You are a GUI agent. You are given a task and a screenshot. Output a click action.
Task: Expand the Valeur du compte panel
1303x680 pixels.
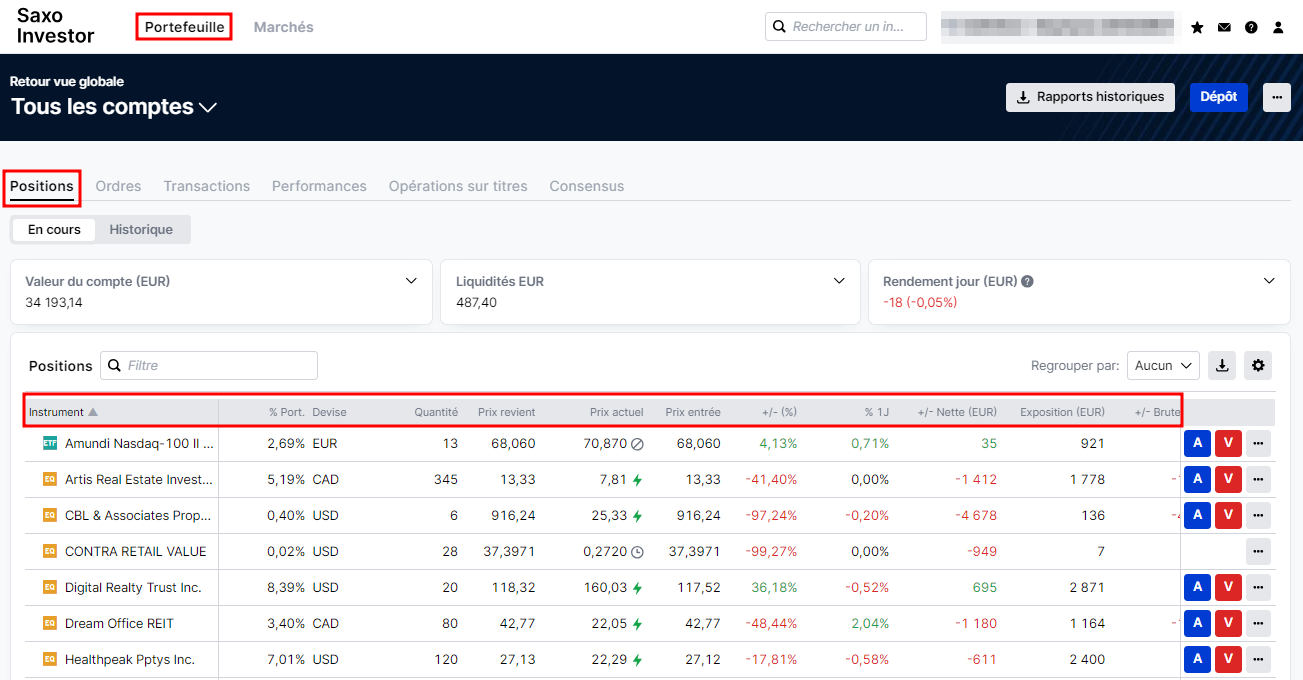pyautogui.click(x=411, y=281)
